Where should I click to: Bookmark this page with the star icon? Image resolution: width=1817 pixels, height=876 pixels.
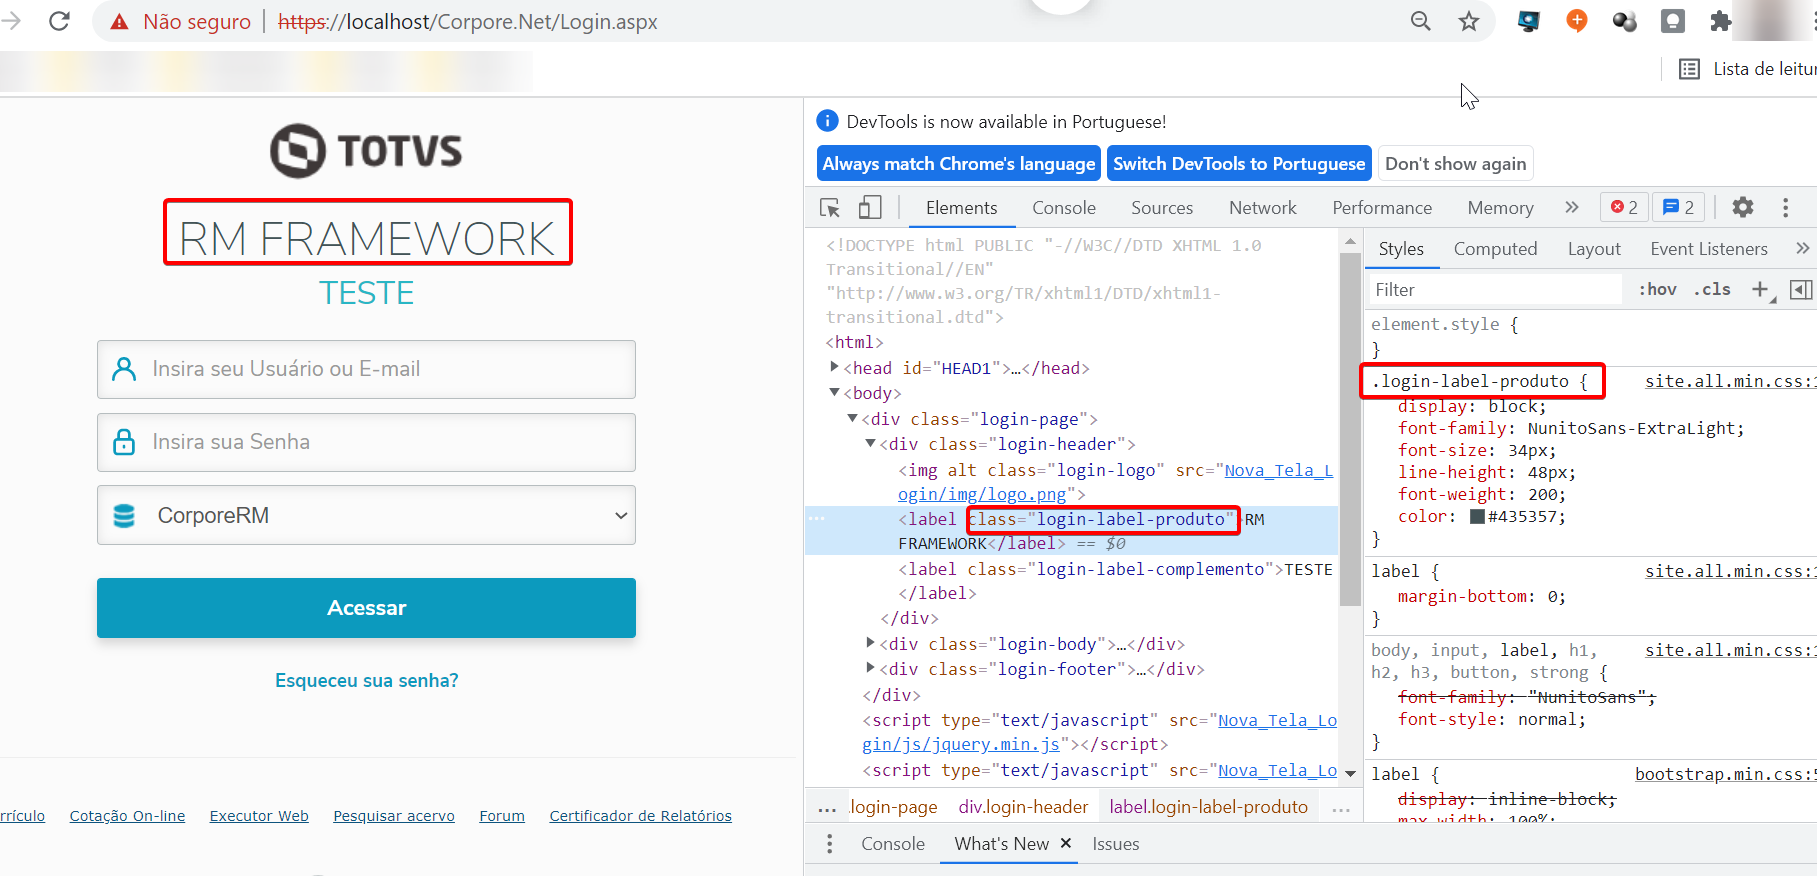[1468, 21]
